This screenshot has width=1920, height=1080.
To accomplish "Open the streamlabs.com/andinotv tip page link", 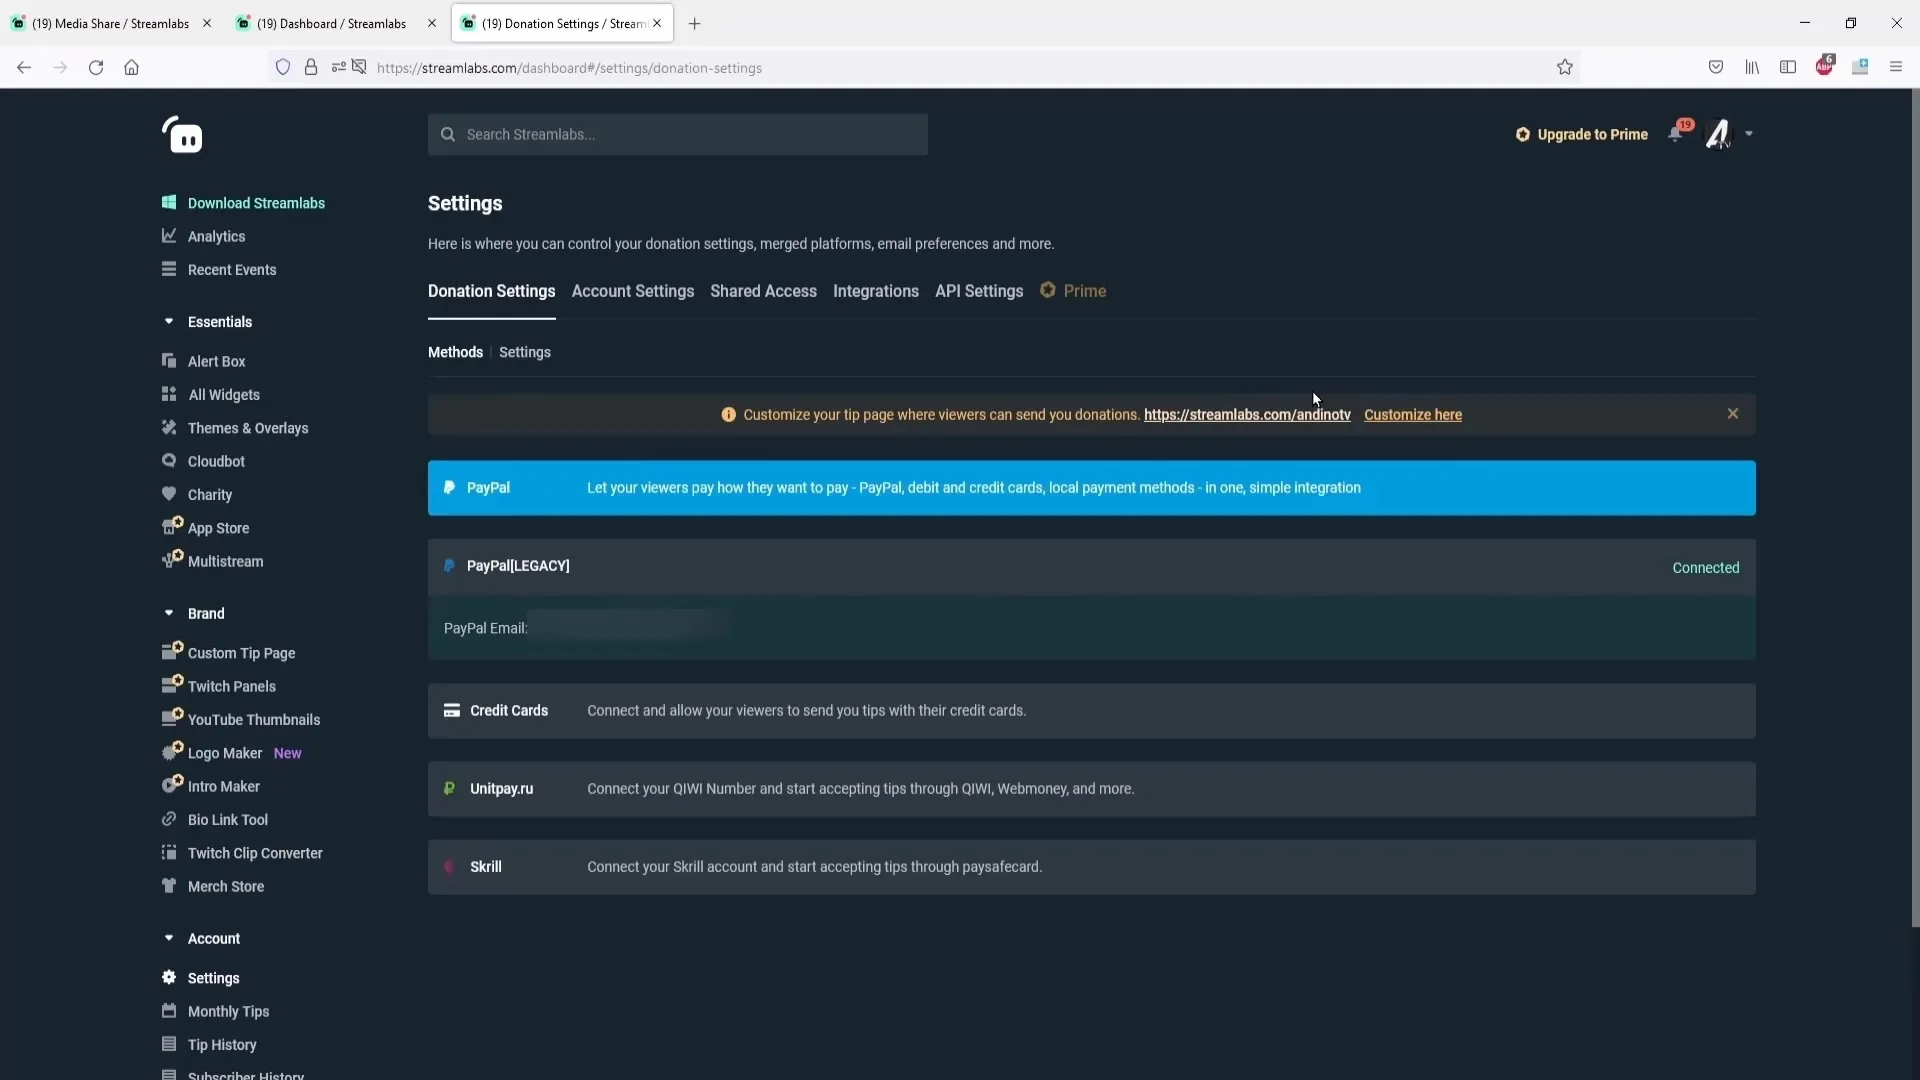I will (x=1247, y=415).
